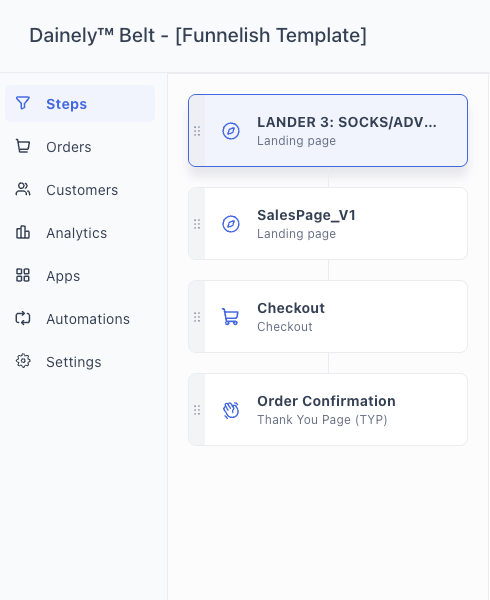Screen dimensions: 490x600
Task: Click the cart icon beside Orders
Action: [x=23, y=146]
